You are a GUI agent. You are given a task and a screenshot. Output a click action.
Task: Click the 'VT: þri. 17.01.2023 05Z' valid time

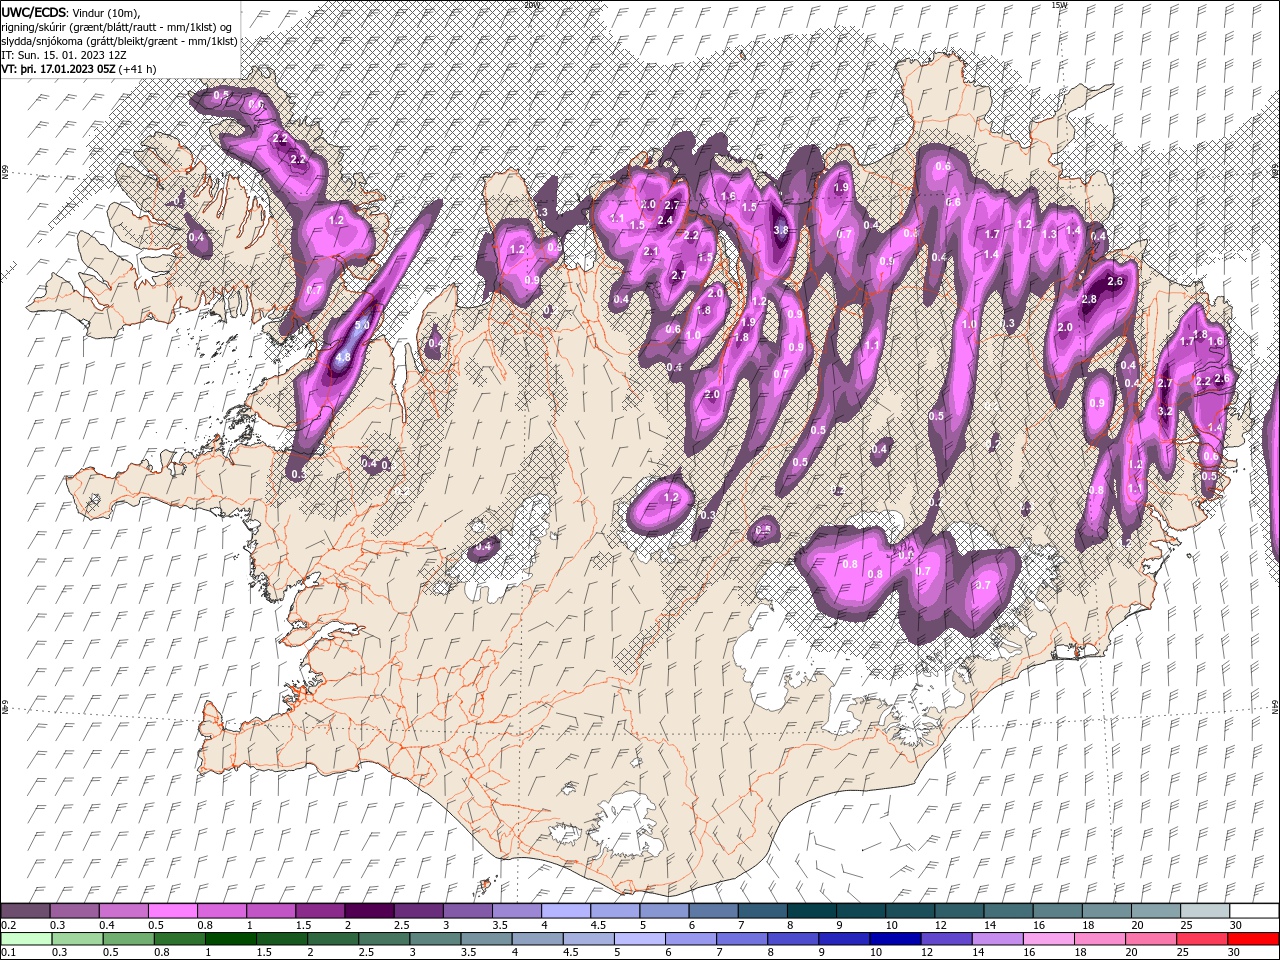pos(57,69)
